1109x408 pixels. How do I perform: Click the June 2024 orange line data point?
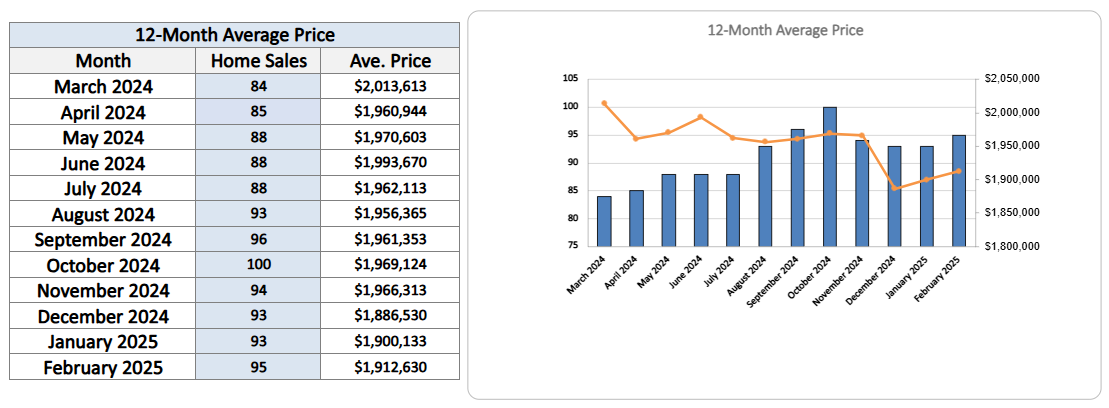click(700, 117)
